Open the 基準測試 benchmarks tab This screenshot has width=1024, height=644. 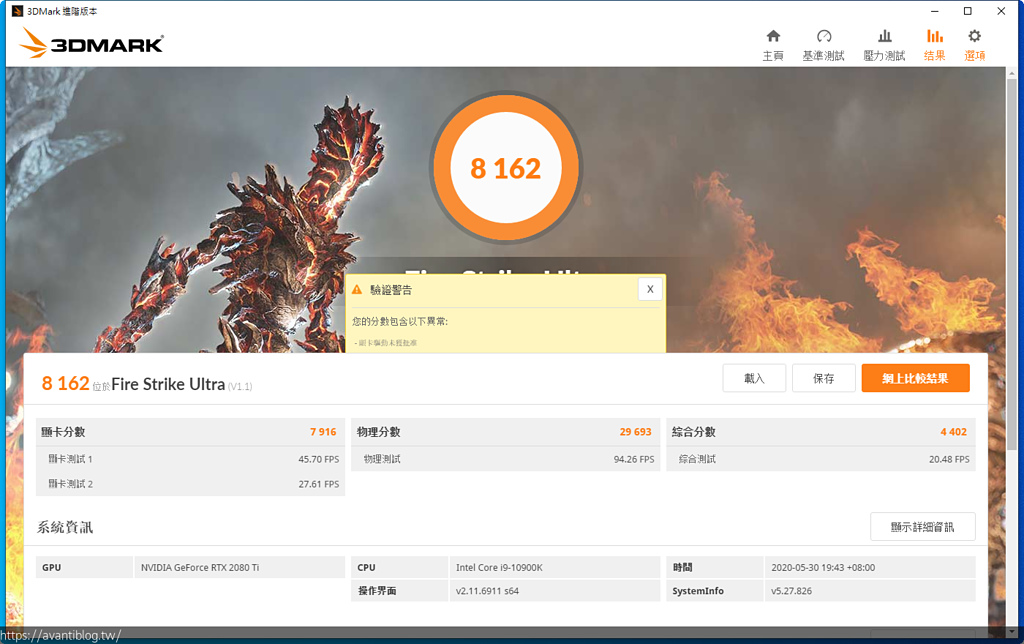tap(824, 45)
